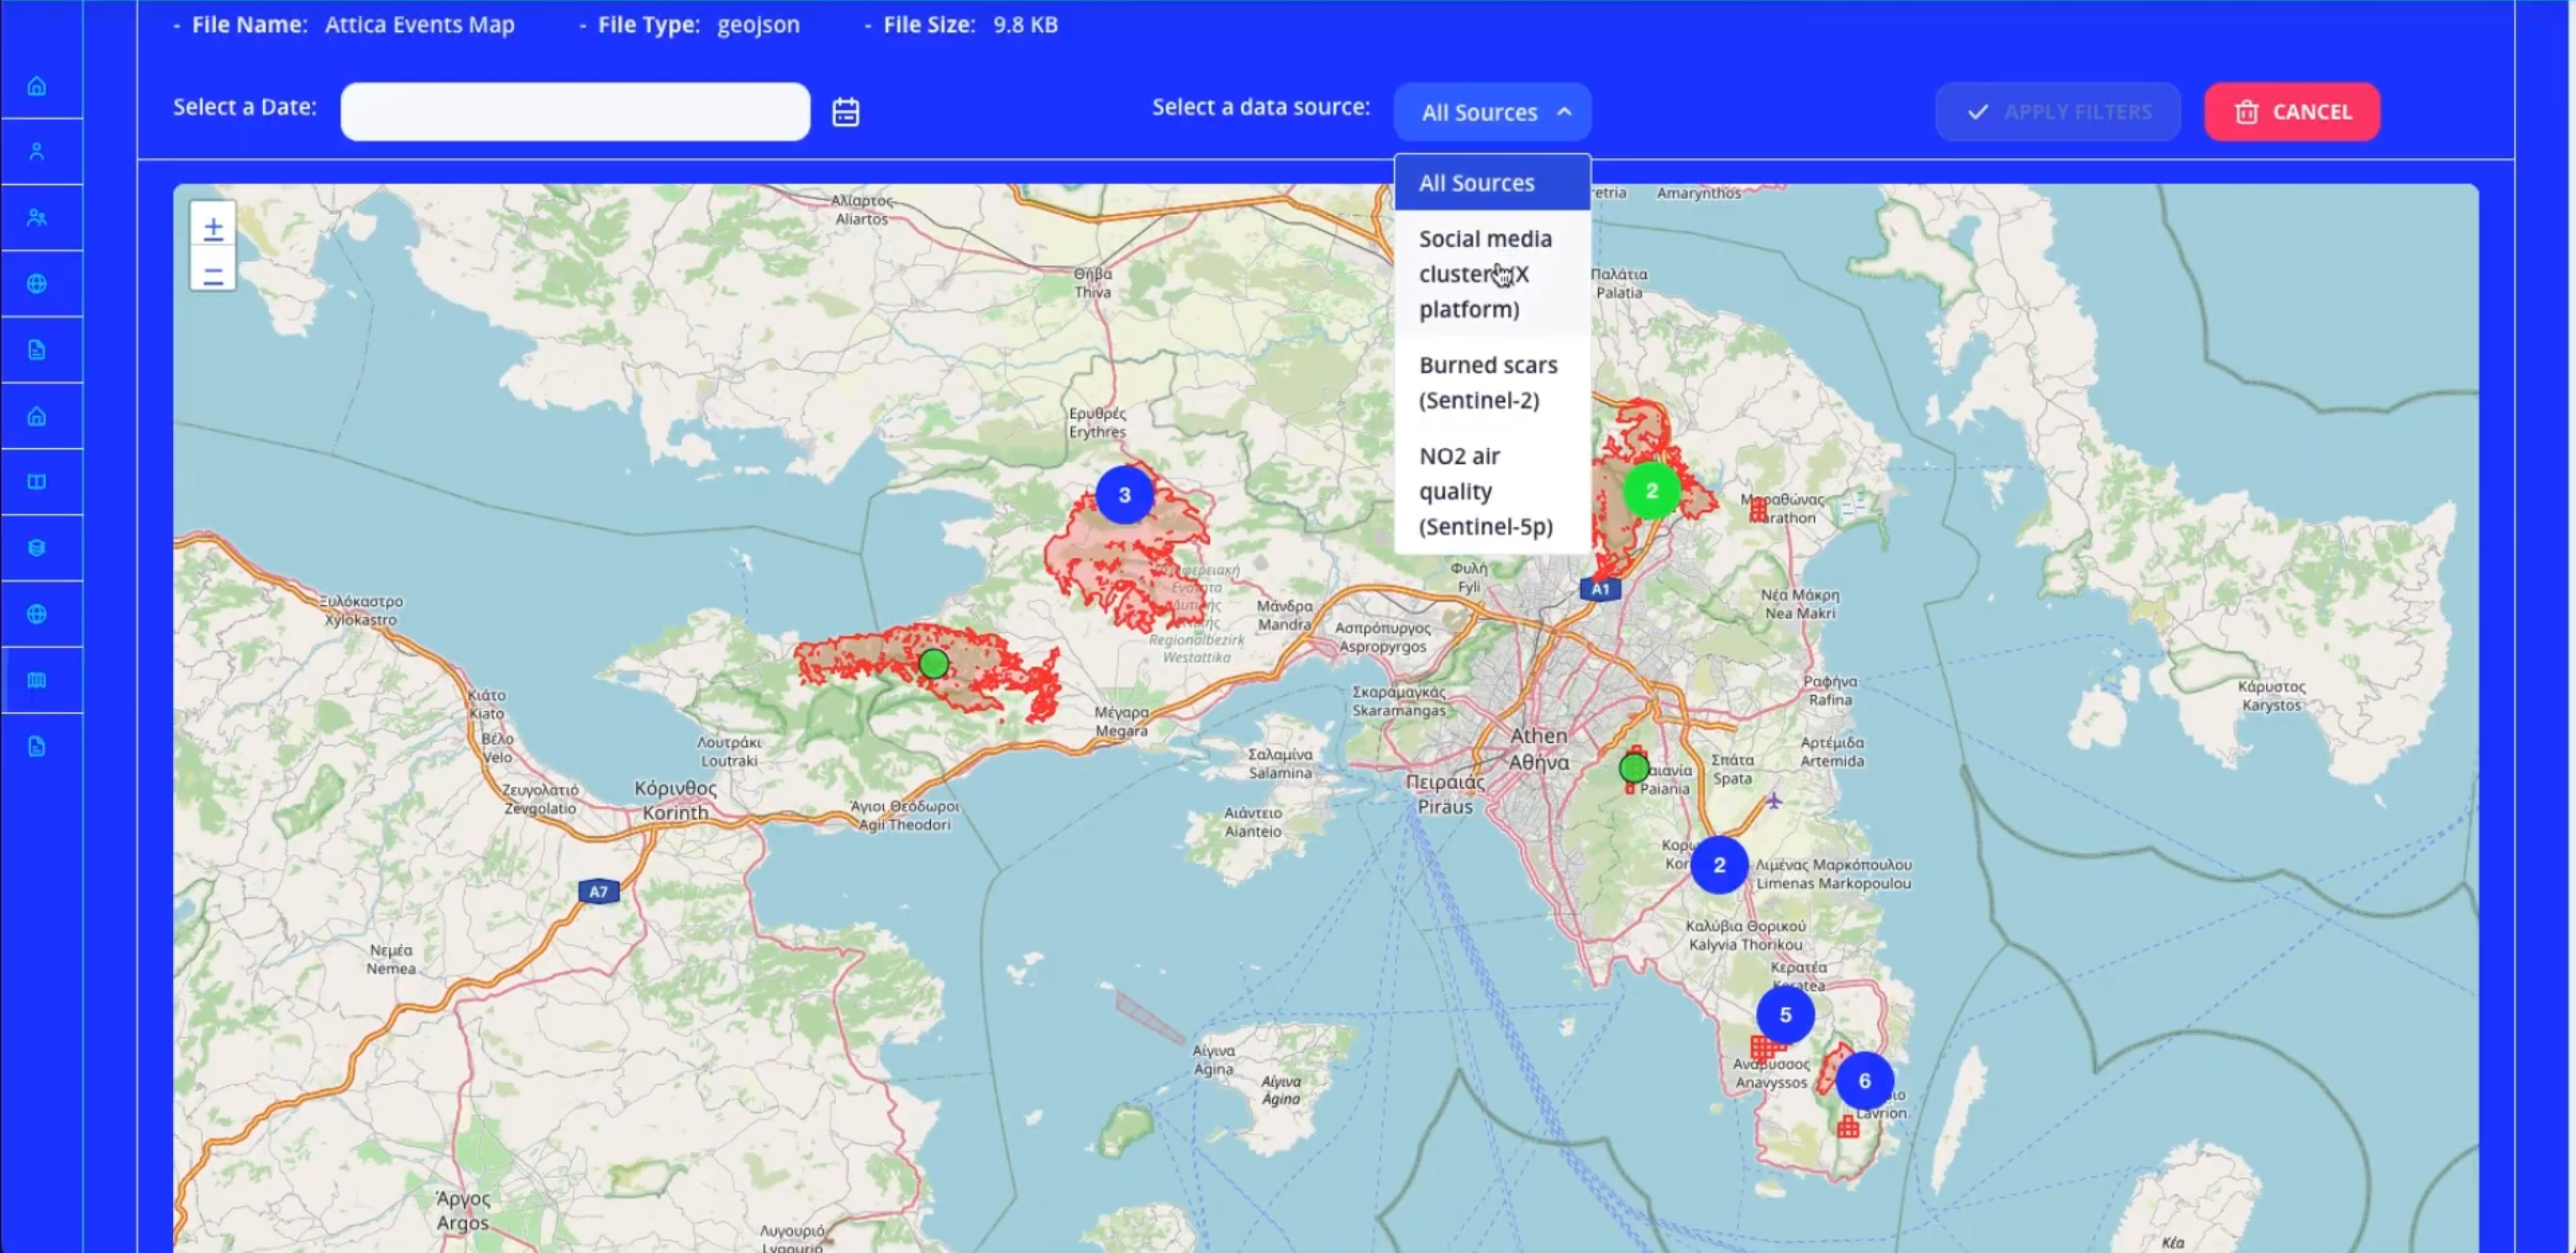The image size is (2576, 1253).
Task: Open the calendar icon next to the date field
Action: point(845,111)
